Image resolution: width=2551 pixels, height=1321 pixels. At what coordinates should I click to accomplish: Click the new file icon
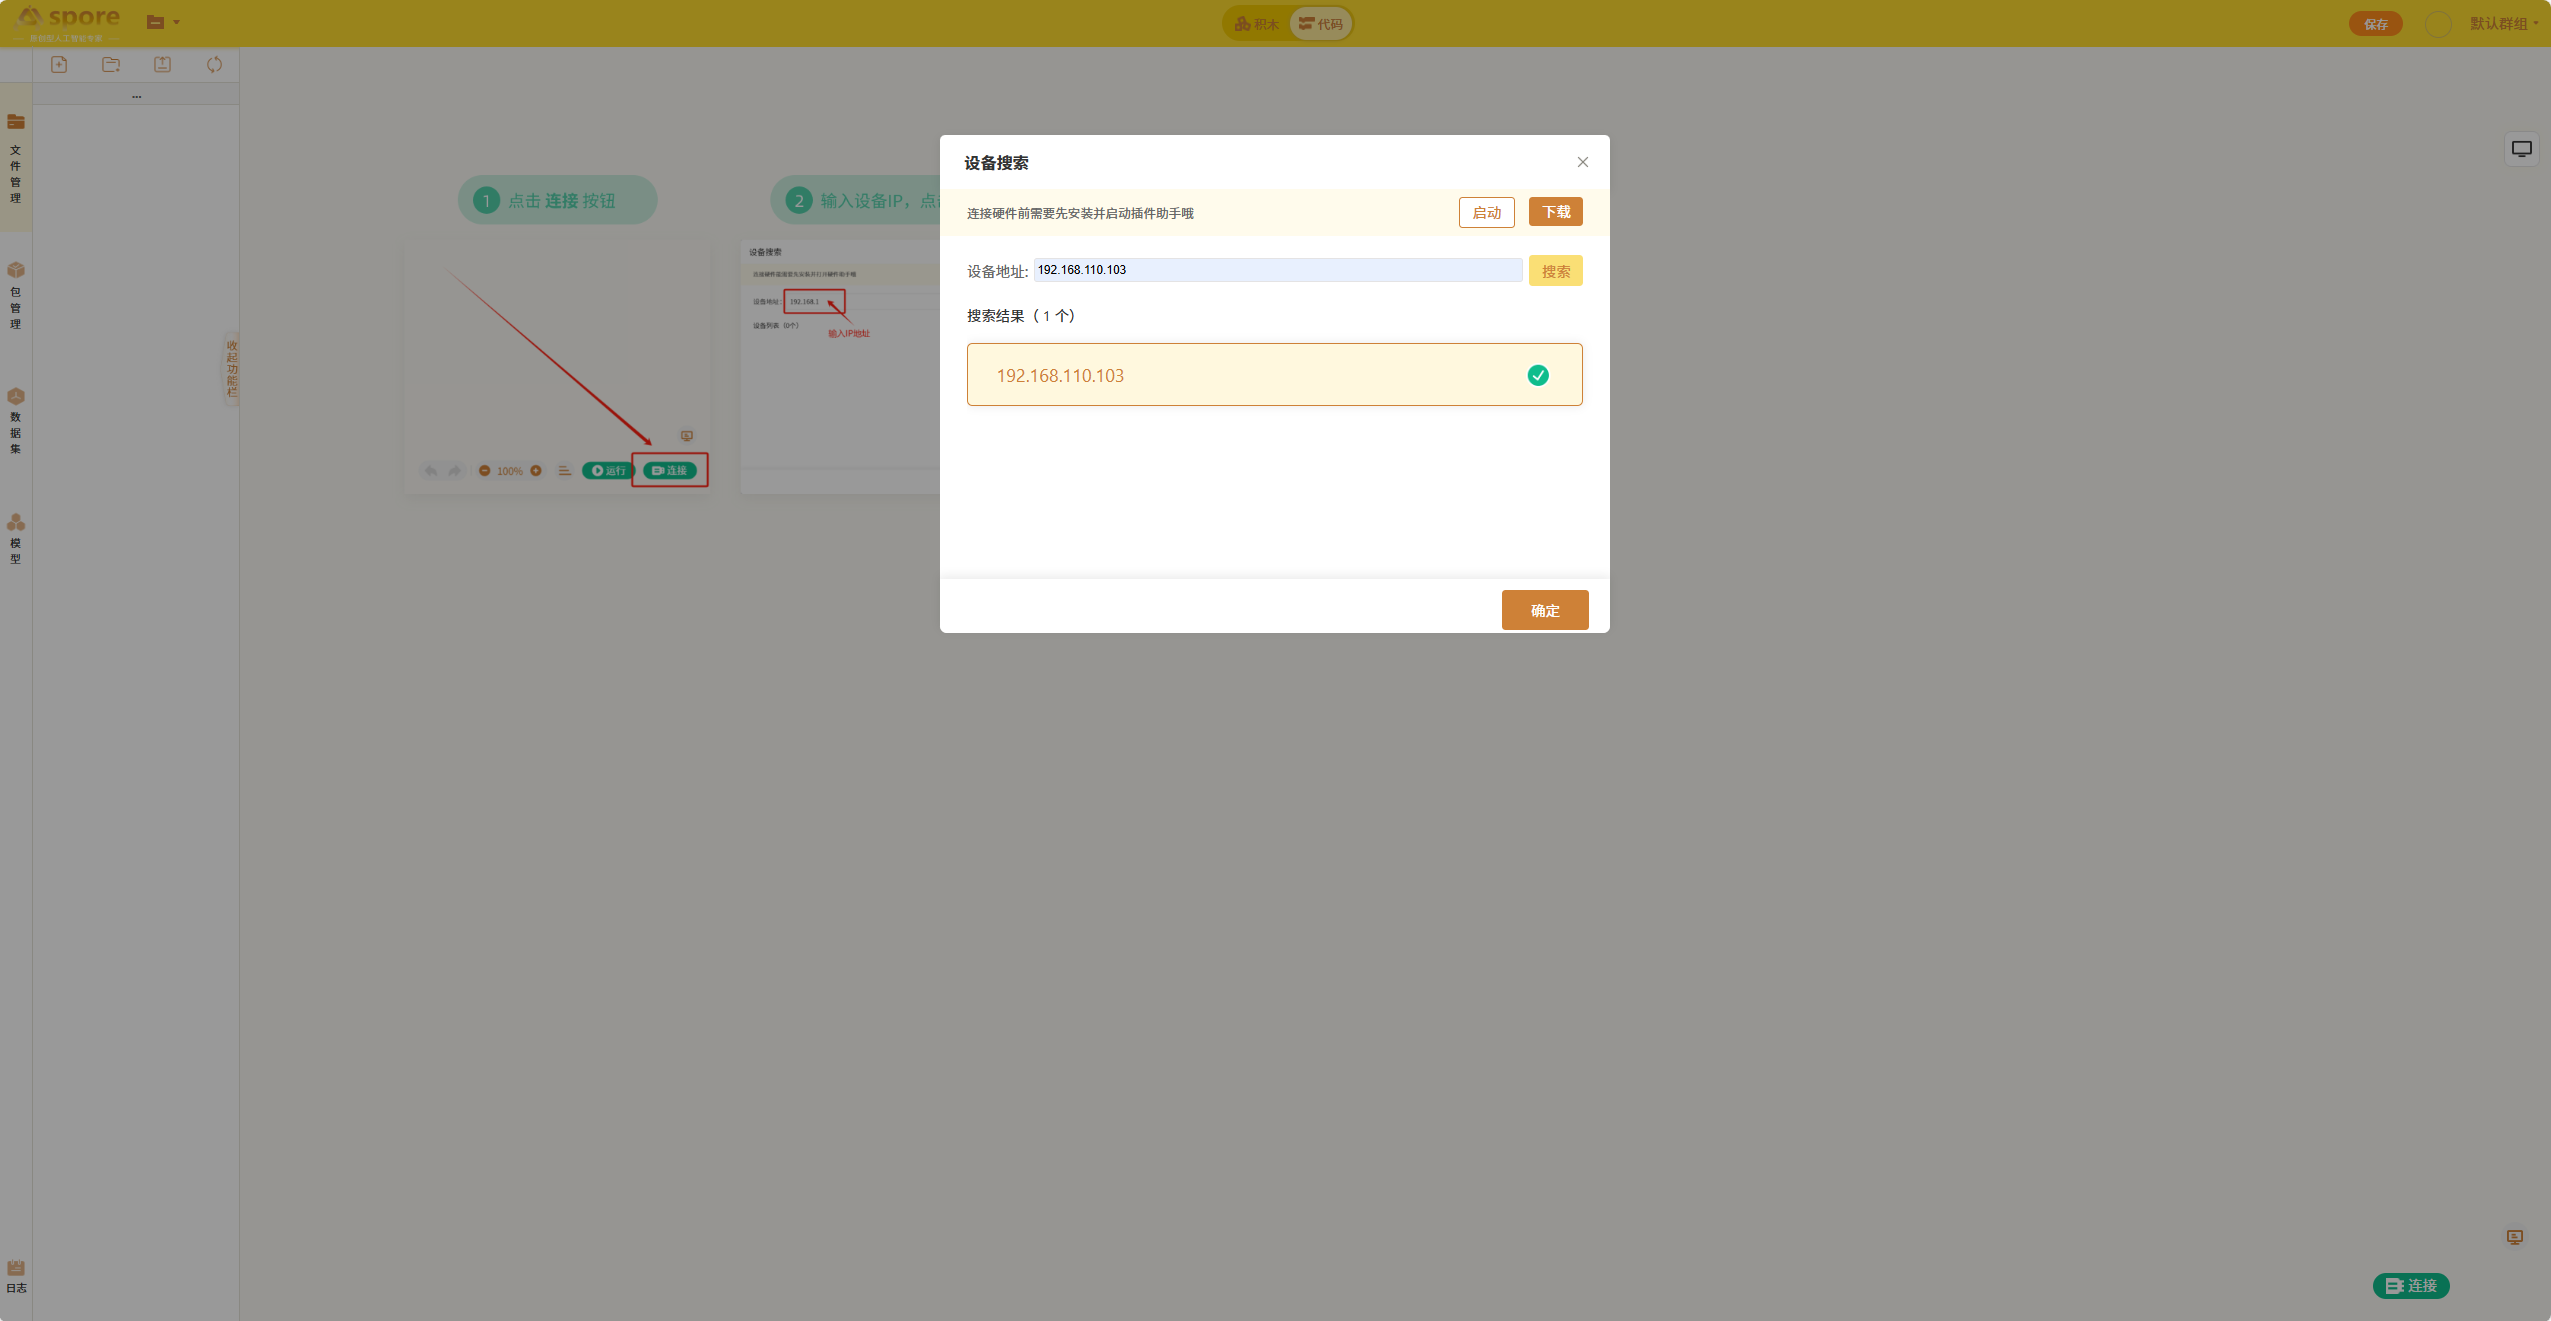click(x=59, y=65)
